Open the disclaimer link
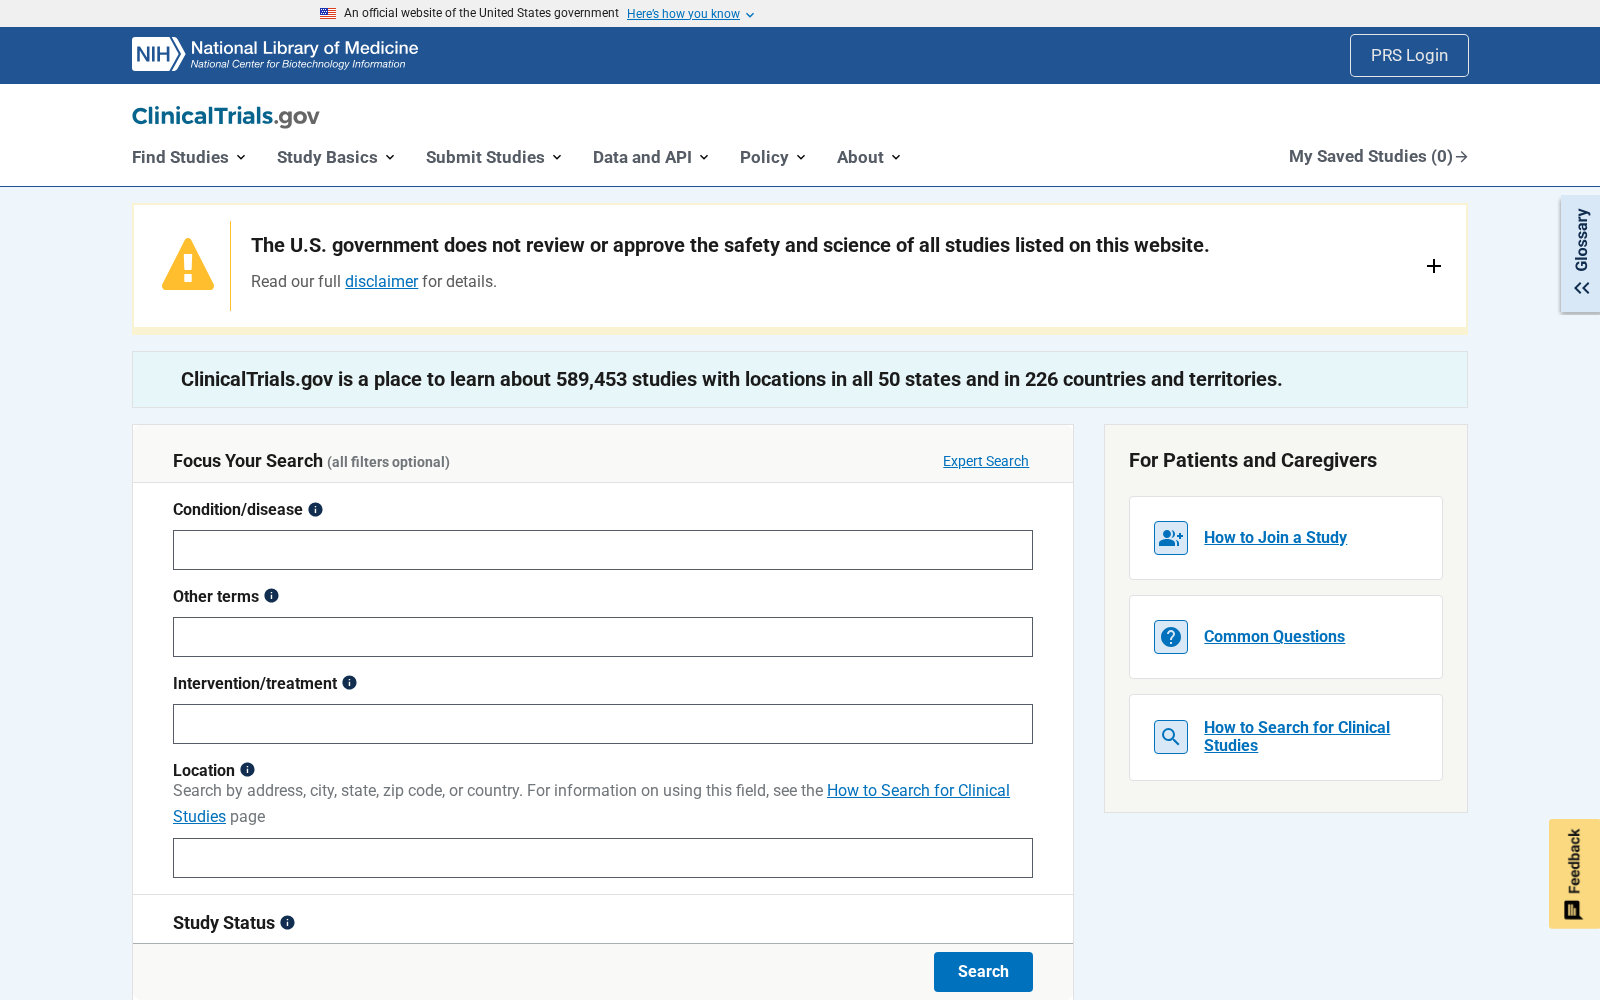The width and height of the screenshot is (1600, 1000). [381, 282]
